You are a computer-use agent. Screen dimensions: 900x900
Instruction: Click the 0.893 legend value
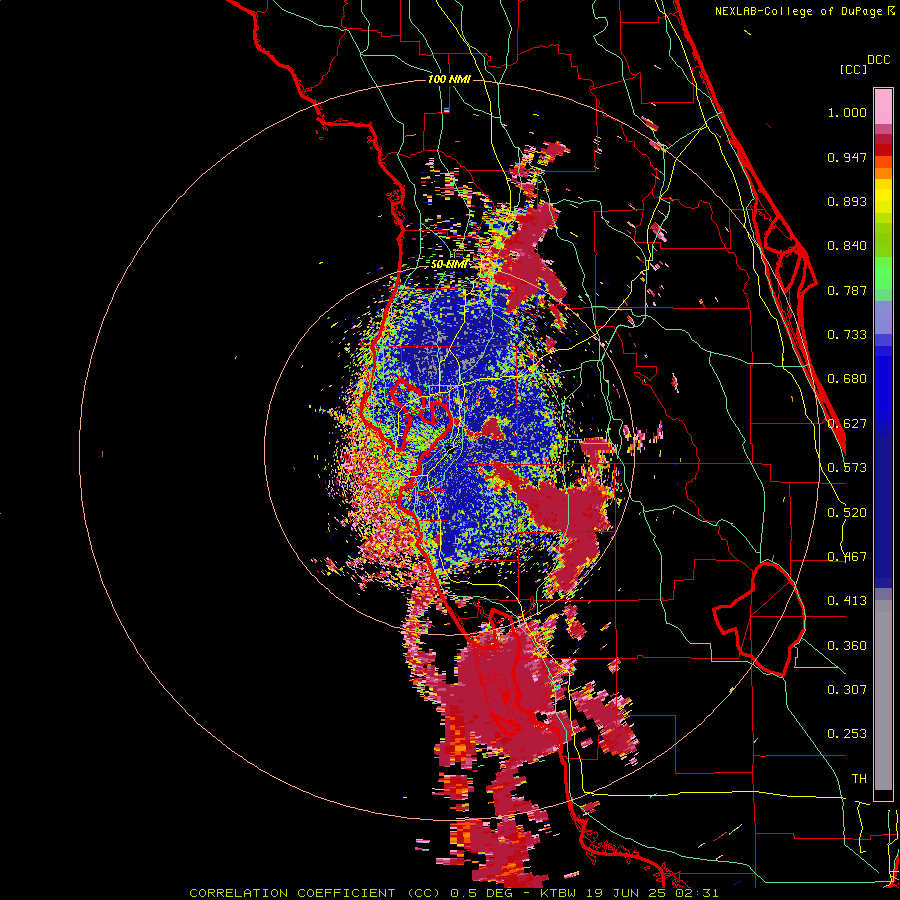847,201
